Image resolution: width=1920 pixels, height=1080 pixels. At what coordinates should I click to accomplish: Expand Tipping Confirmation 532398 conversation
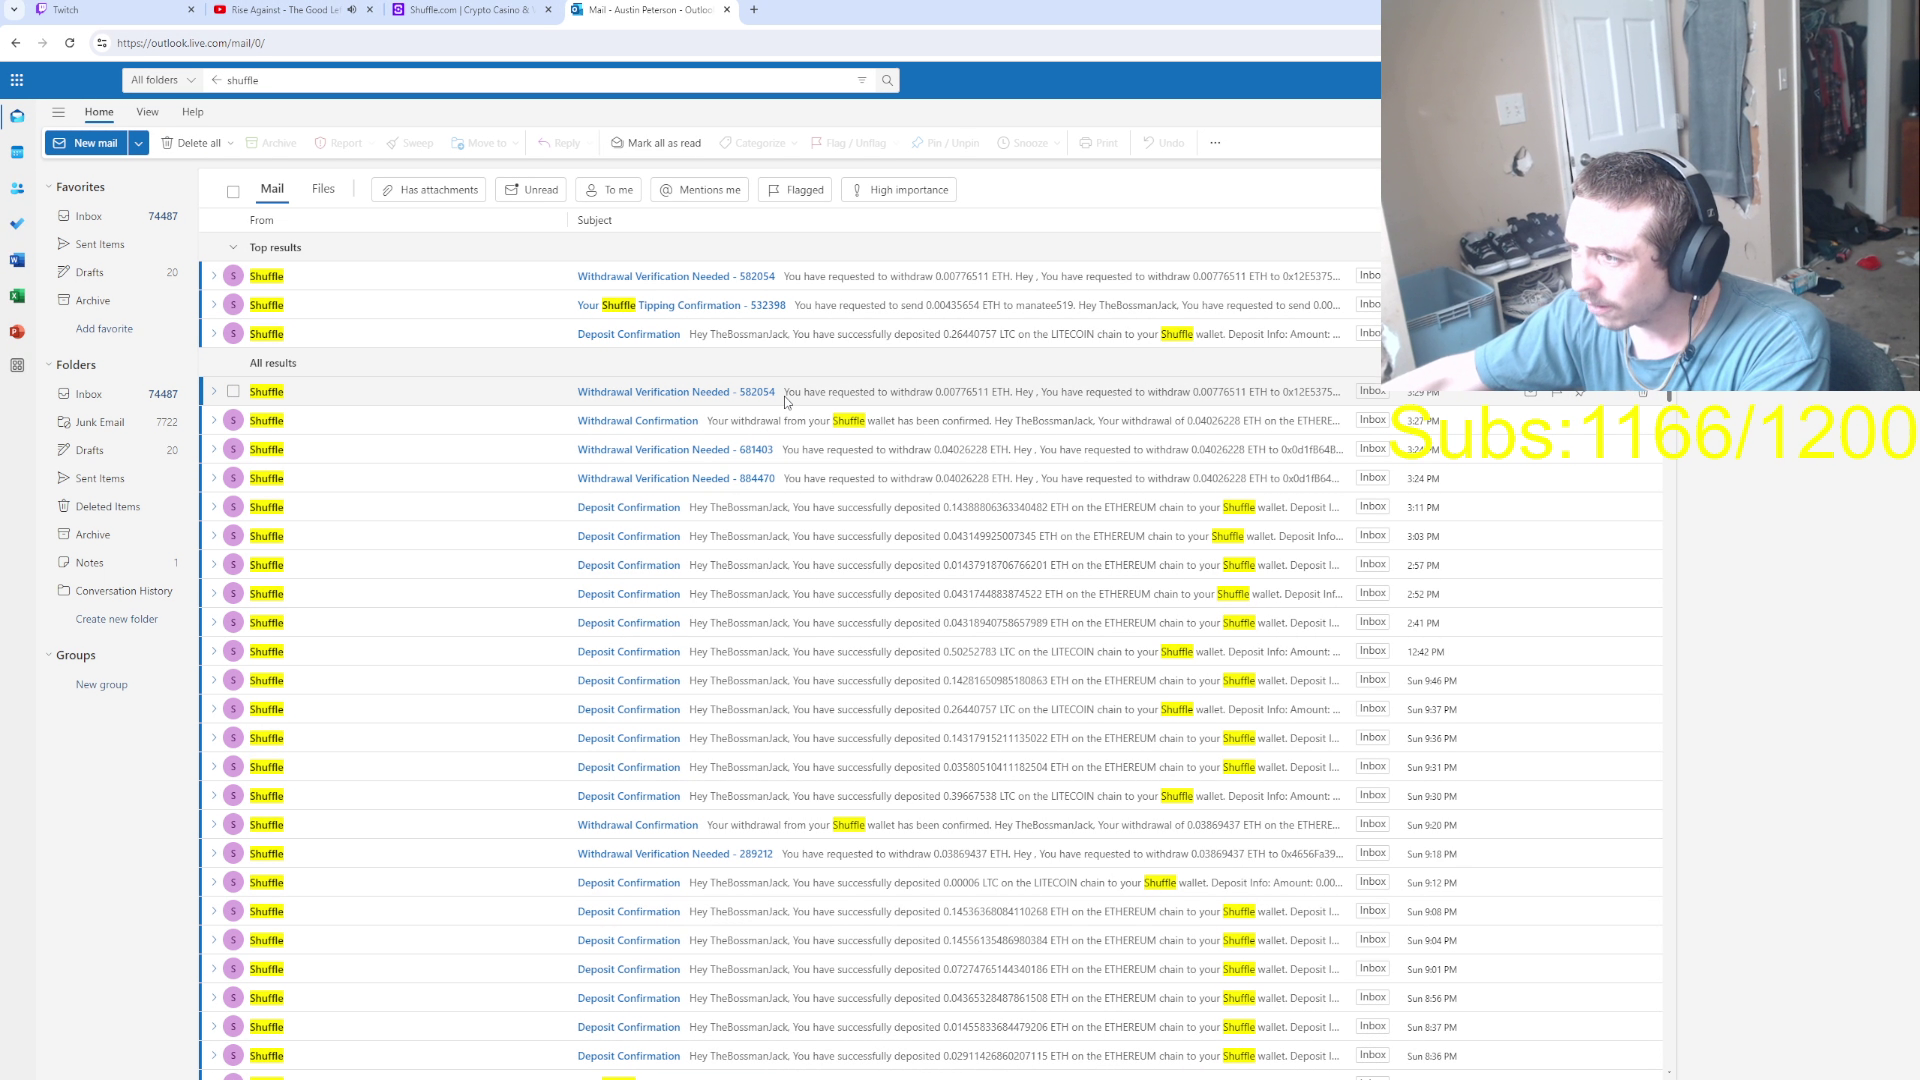213,305
